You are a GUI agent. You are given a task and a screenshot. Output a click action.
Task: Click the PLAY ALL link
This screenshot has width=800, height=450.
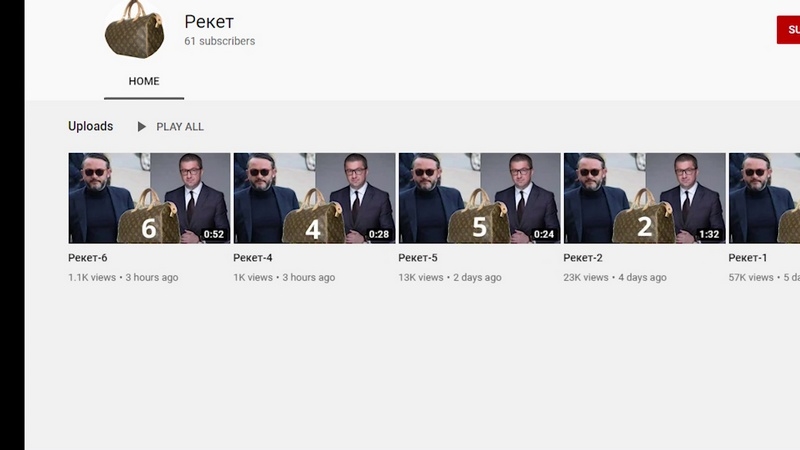[180, 127]
